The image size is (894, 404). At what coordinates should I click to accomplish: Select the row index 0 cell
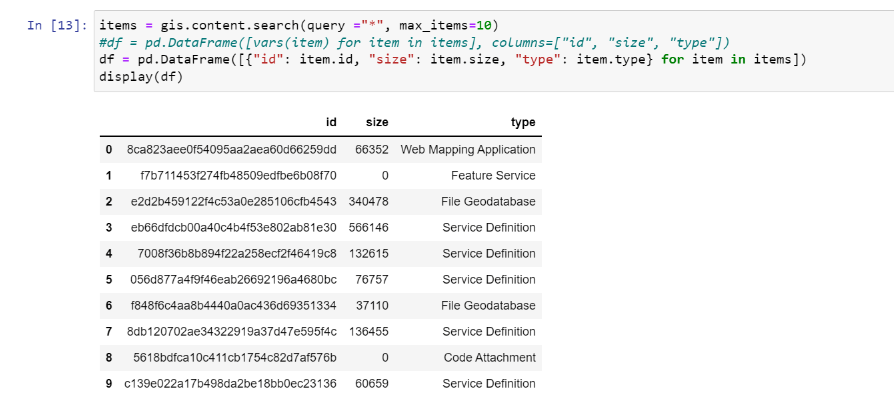coord(108,149)
